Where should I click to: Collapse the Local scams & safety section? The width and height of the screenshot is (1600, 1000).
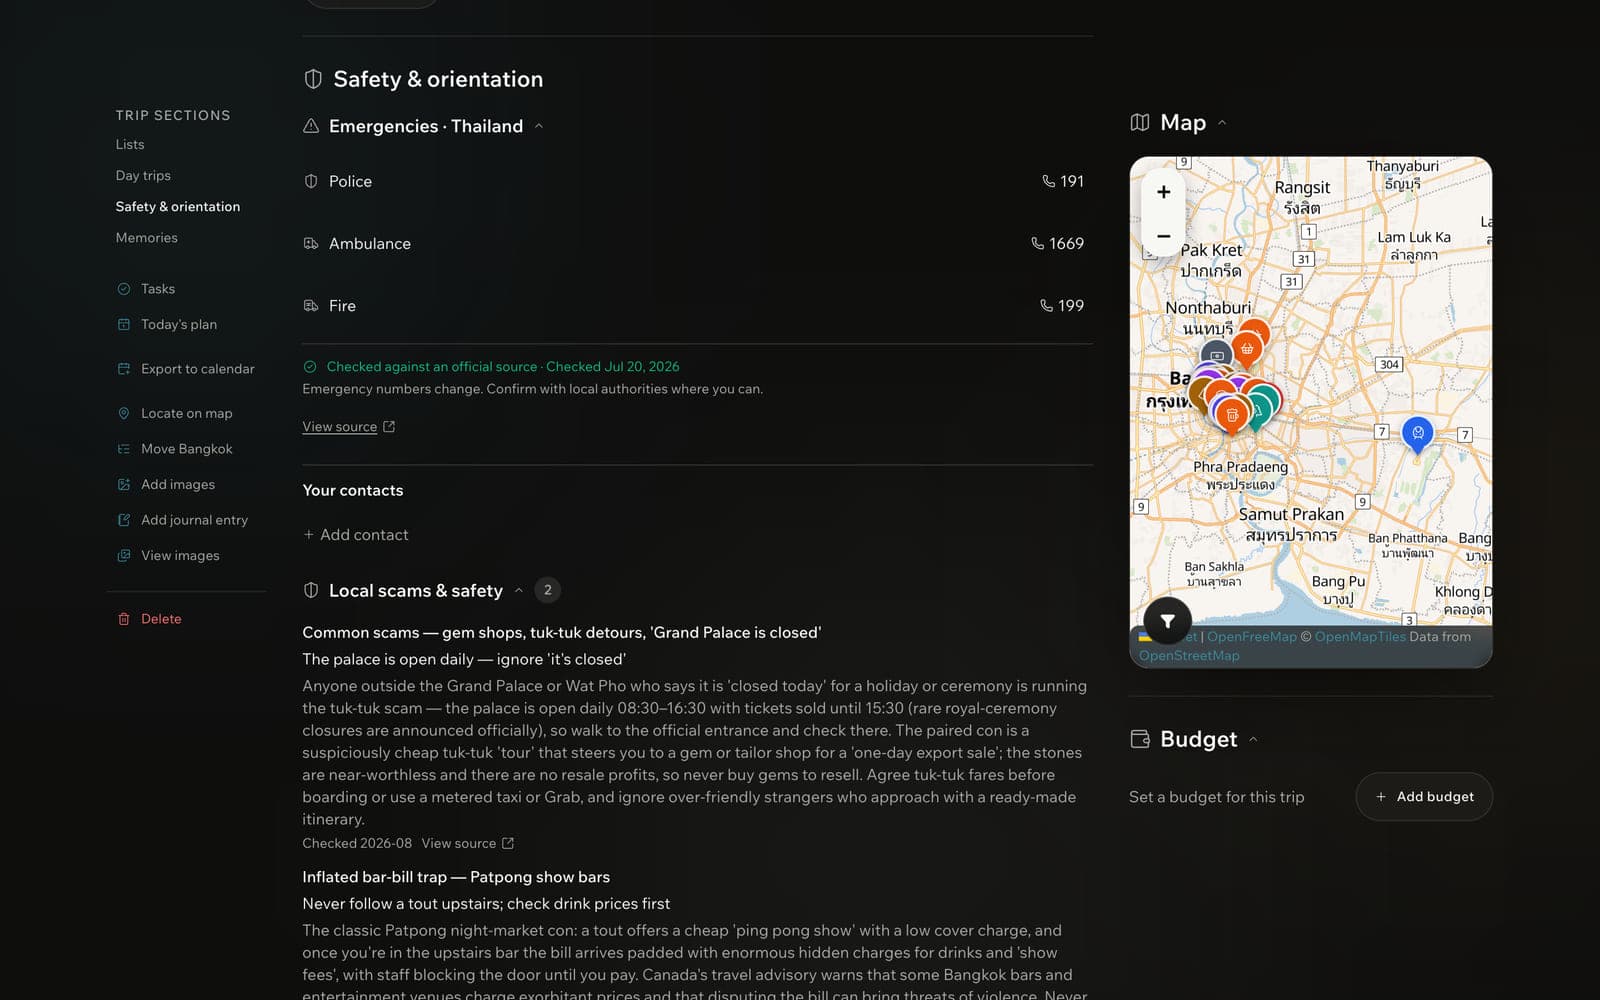pyautogui.click(x=519, y=590)
